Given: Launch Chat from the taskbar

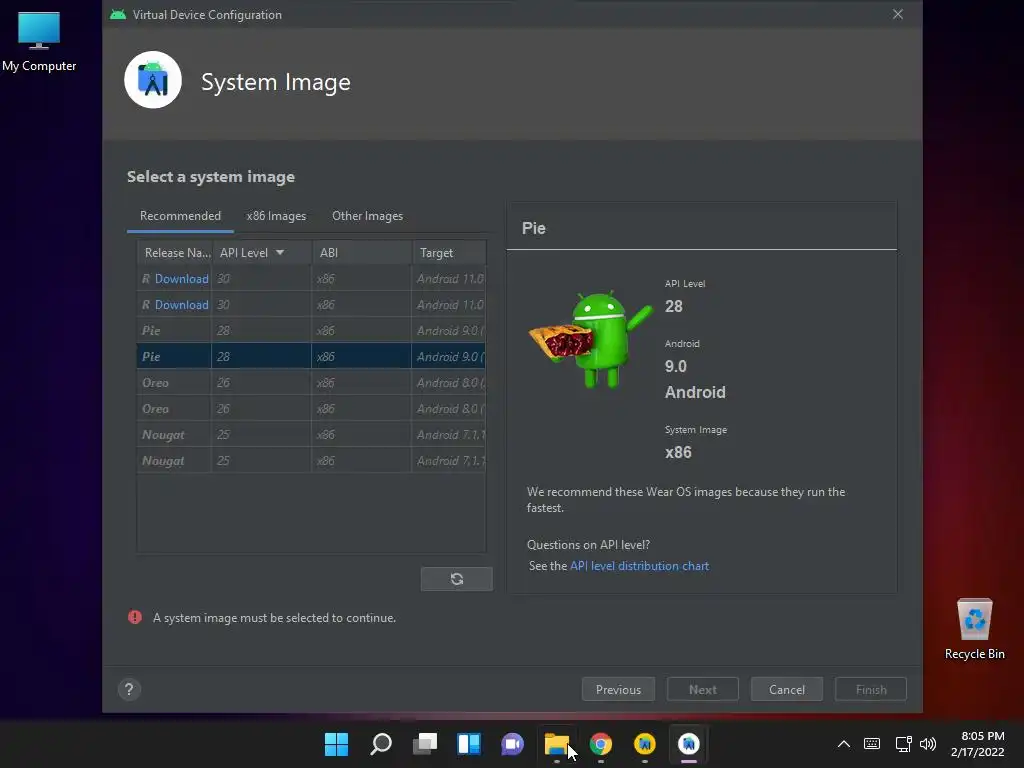Looking at the screenshot, I should pyautogui.click(x=513, y=744).
